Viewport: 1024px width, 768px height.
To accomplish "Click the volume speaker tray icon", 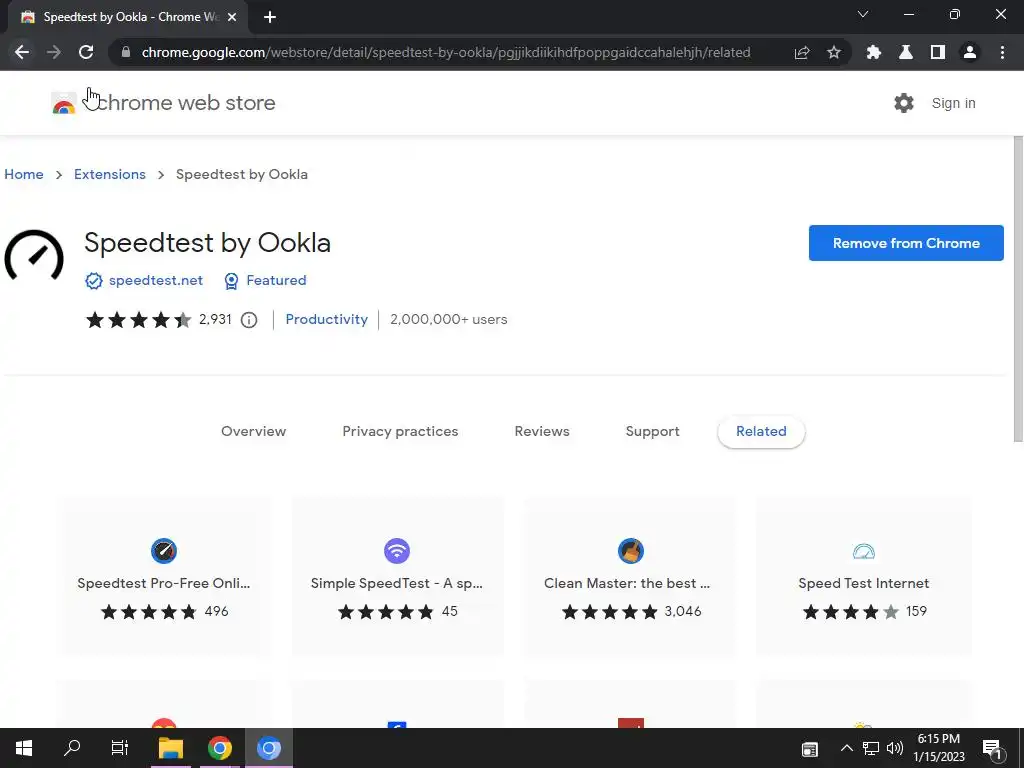I will [895, 748].
